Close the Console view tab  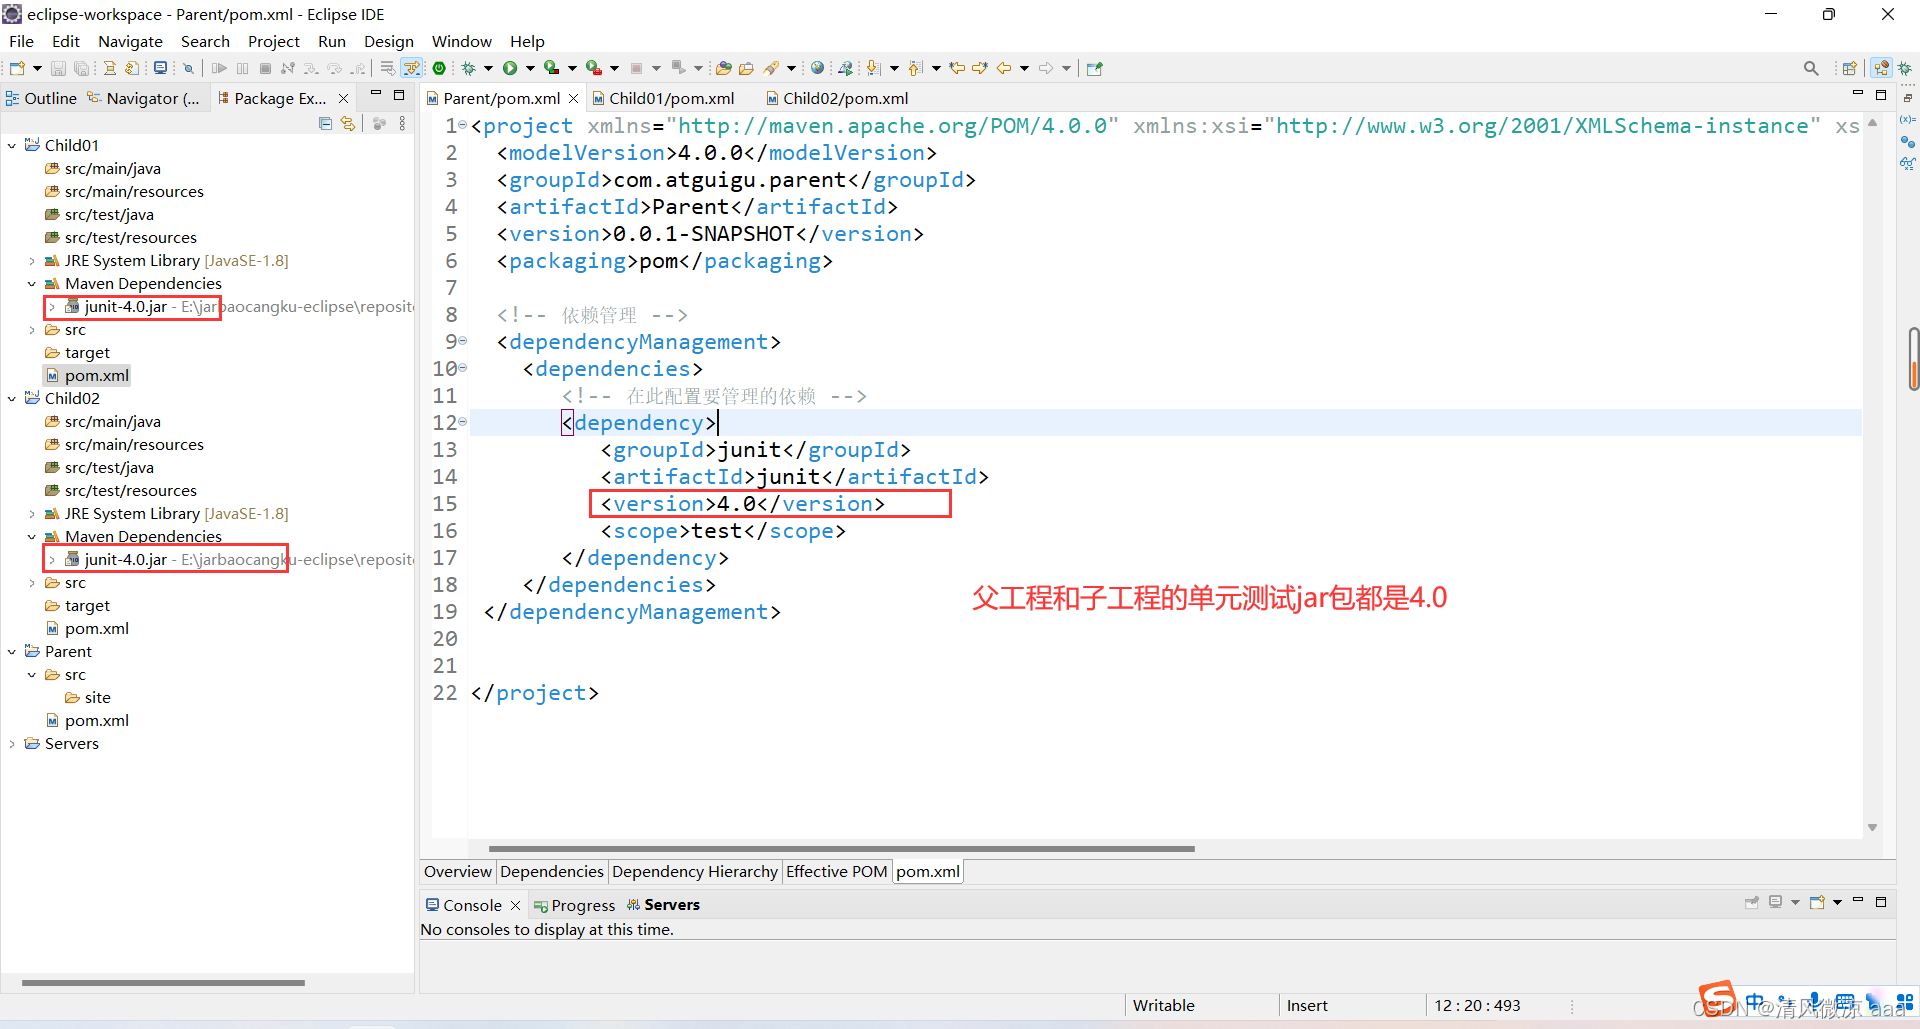coord(516,905)
